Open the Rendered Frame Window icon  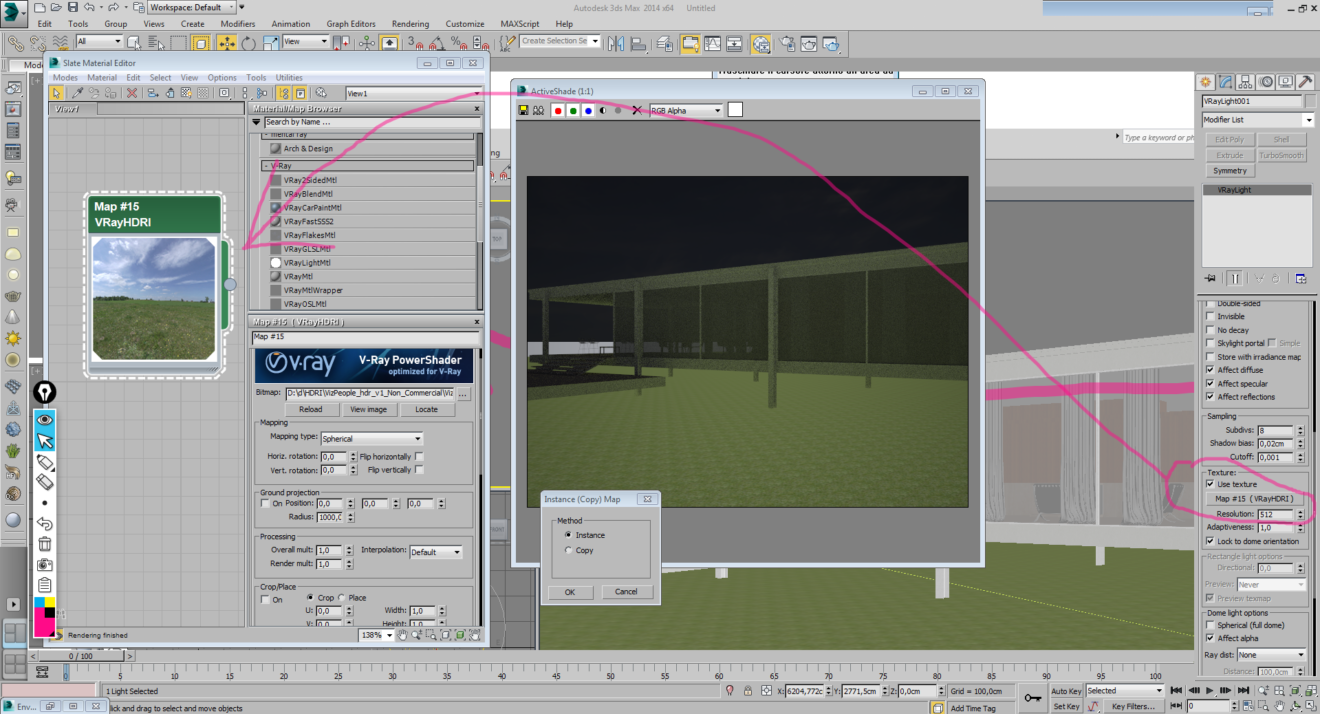pos(808,43)
